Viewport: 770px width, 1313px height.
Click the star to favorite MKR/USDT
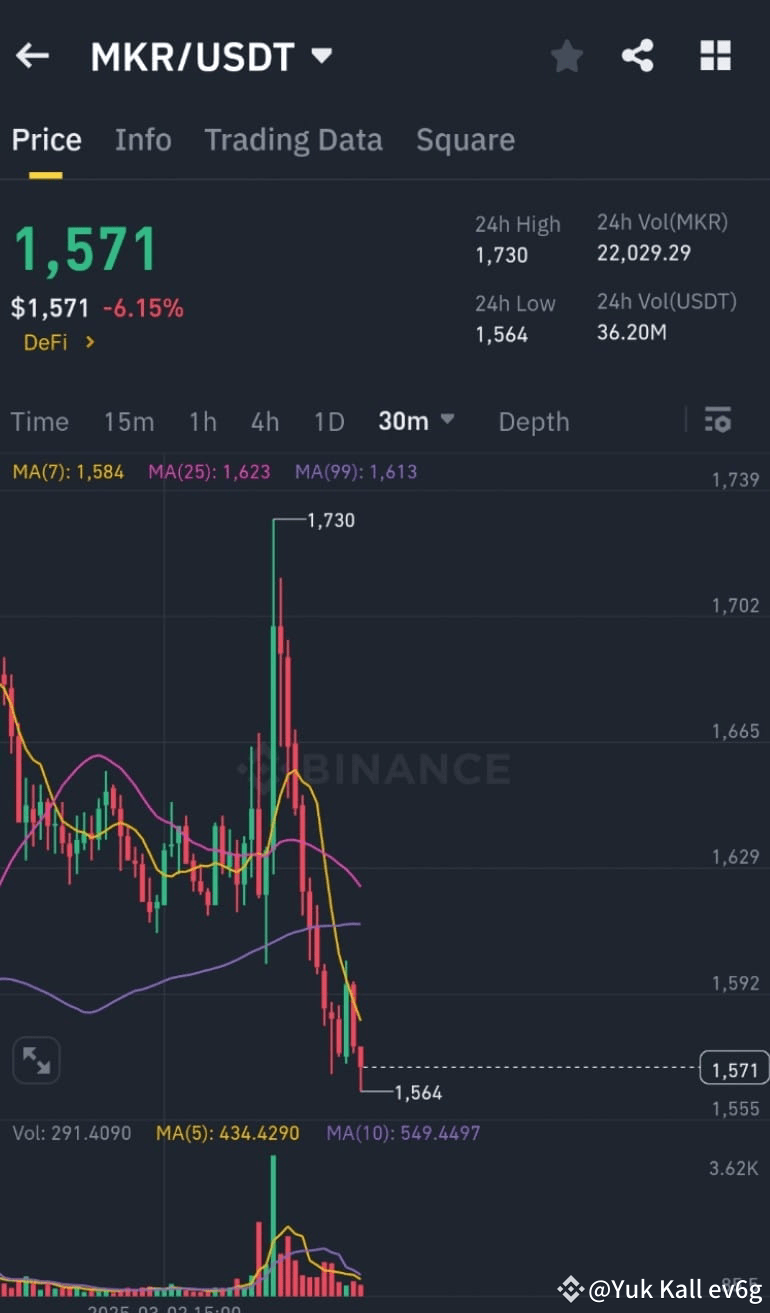[x=566, y=56]
